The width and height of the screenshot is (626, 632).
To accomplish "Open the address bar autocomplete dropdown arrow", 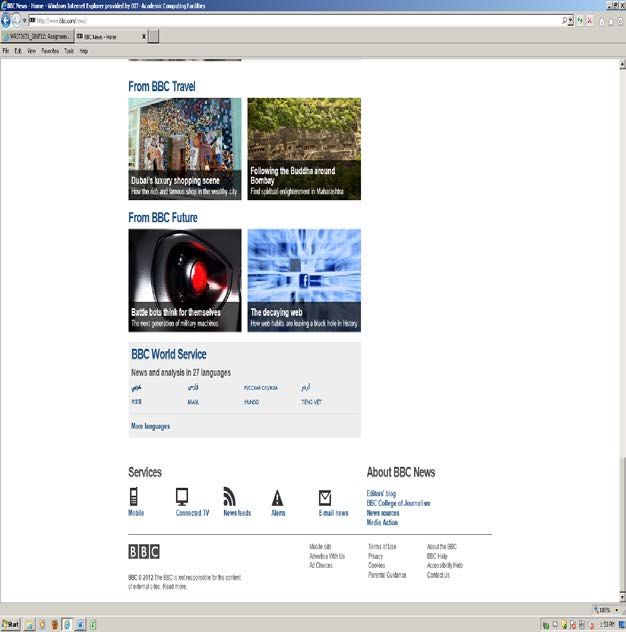I will point(571,21).
